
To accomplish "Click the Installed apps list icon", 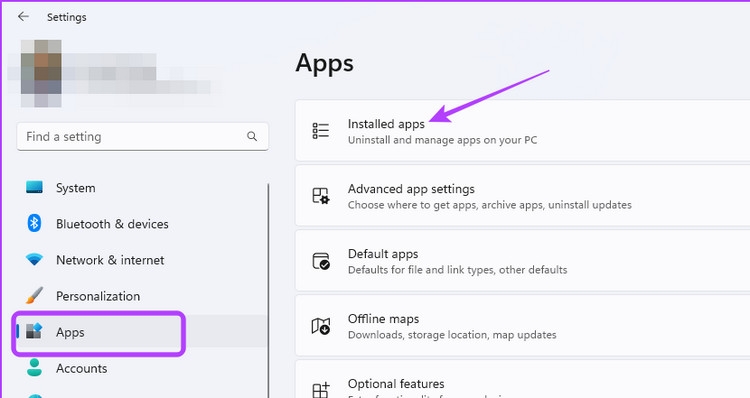I will click(x=320, y=131).
